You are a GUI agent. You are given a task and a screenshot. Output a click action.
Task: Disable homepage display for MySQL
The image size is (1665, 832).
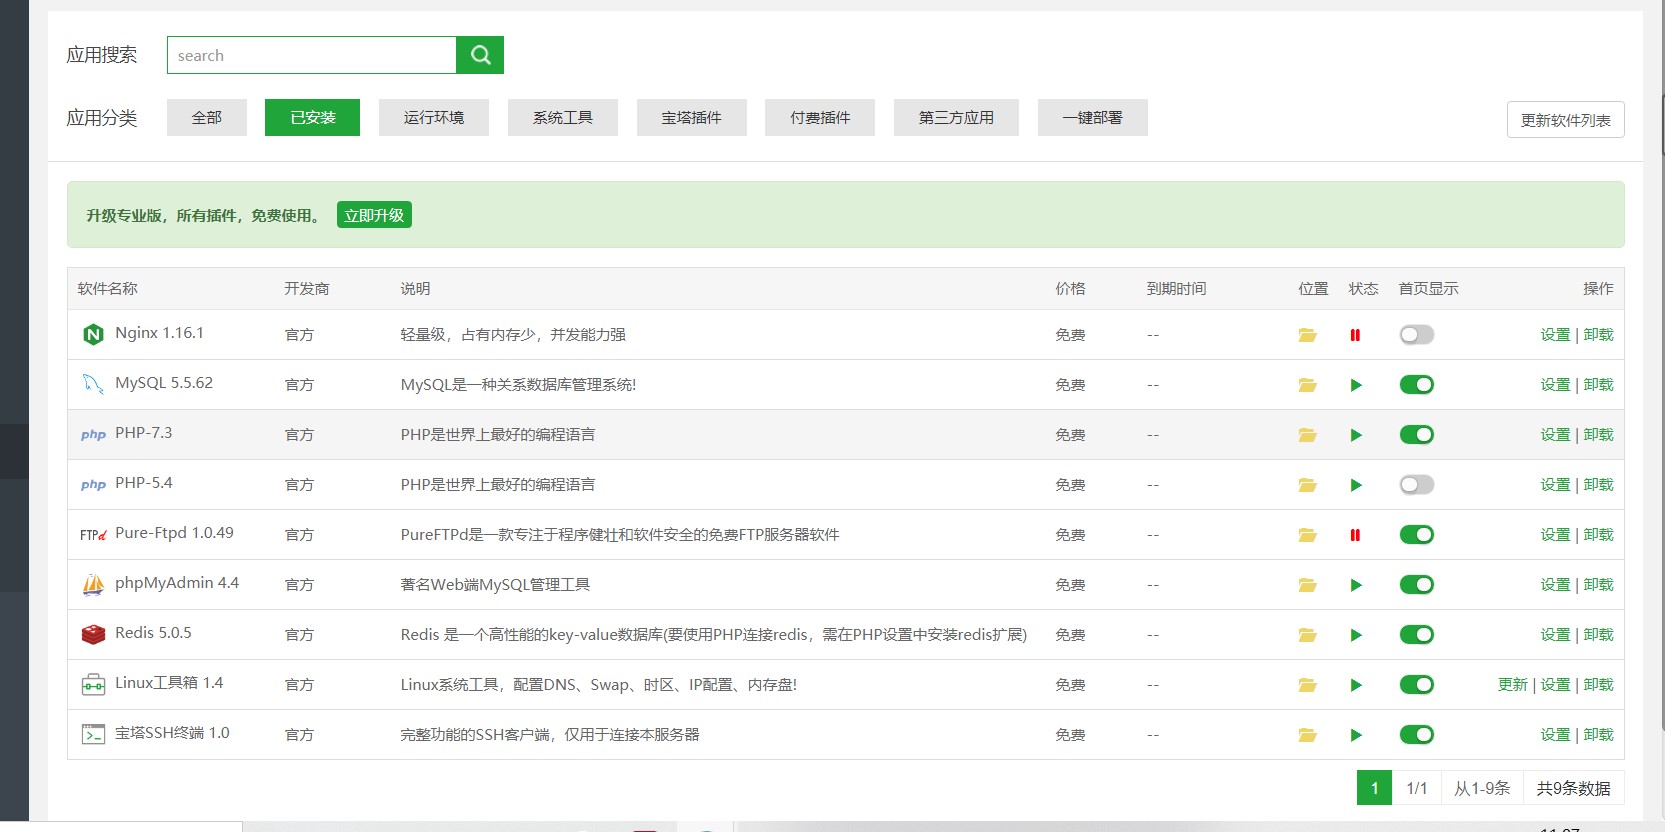(1417, 385)
